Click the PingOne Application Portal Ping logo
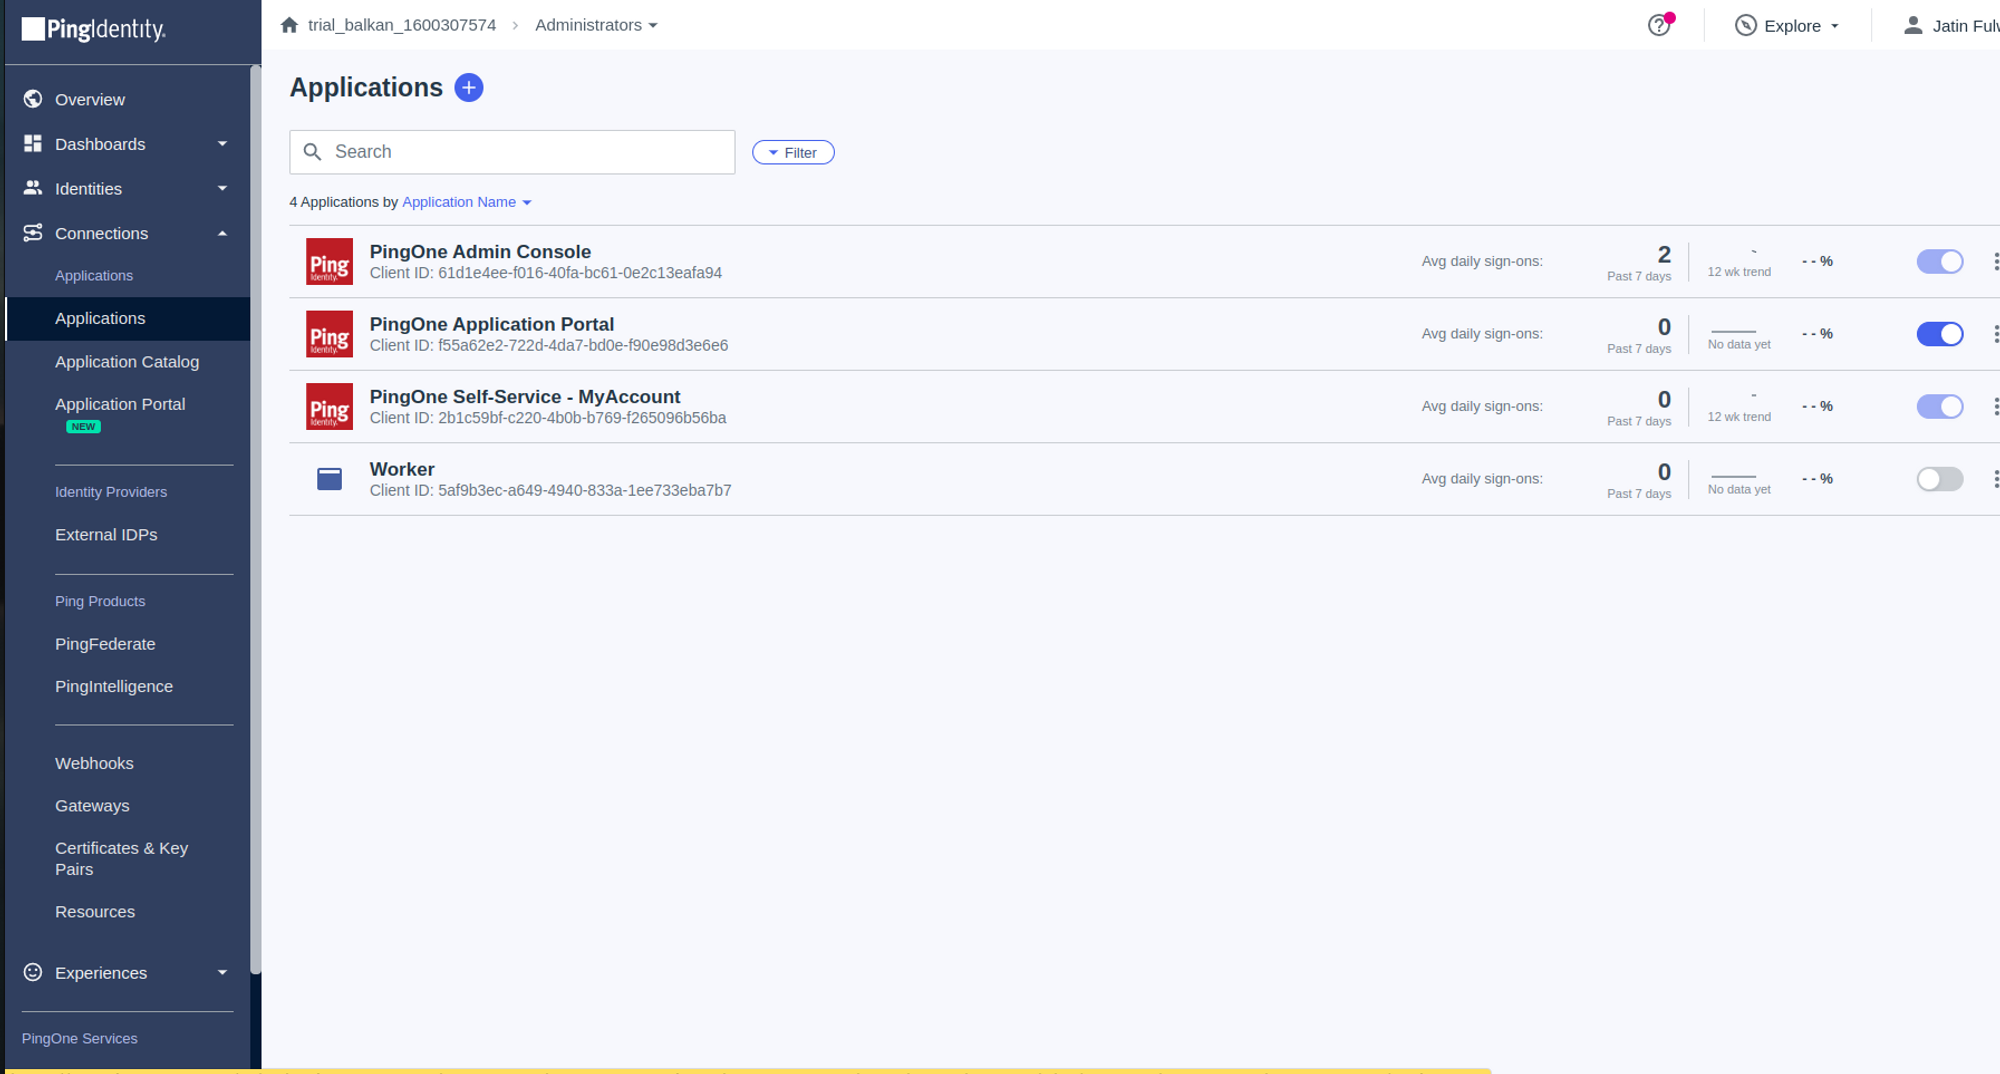 [x=329, y=334]
